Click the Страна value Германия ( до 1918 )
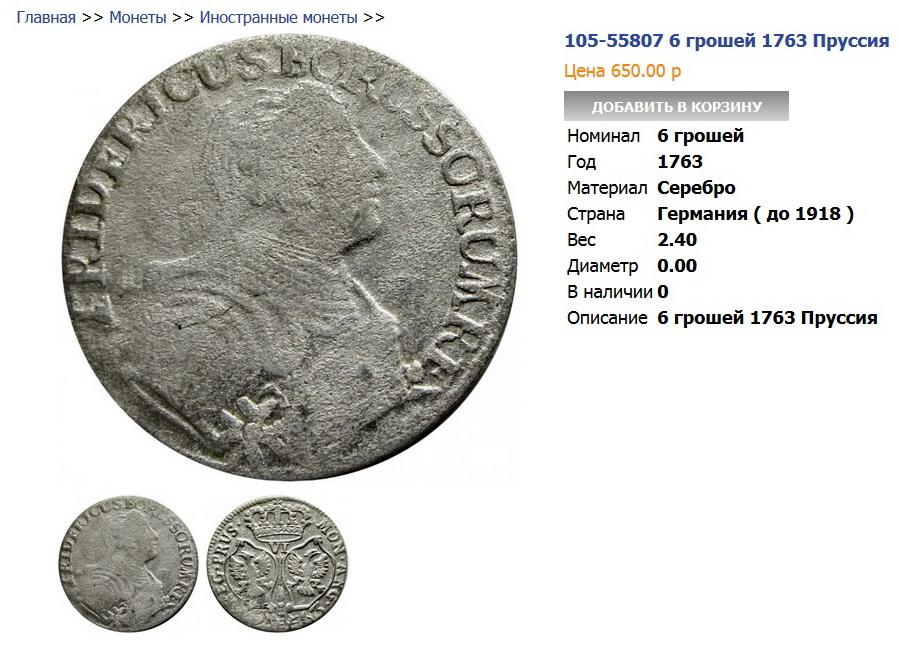The image size is (899, 648). point(756,214)
